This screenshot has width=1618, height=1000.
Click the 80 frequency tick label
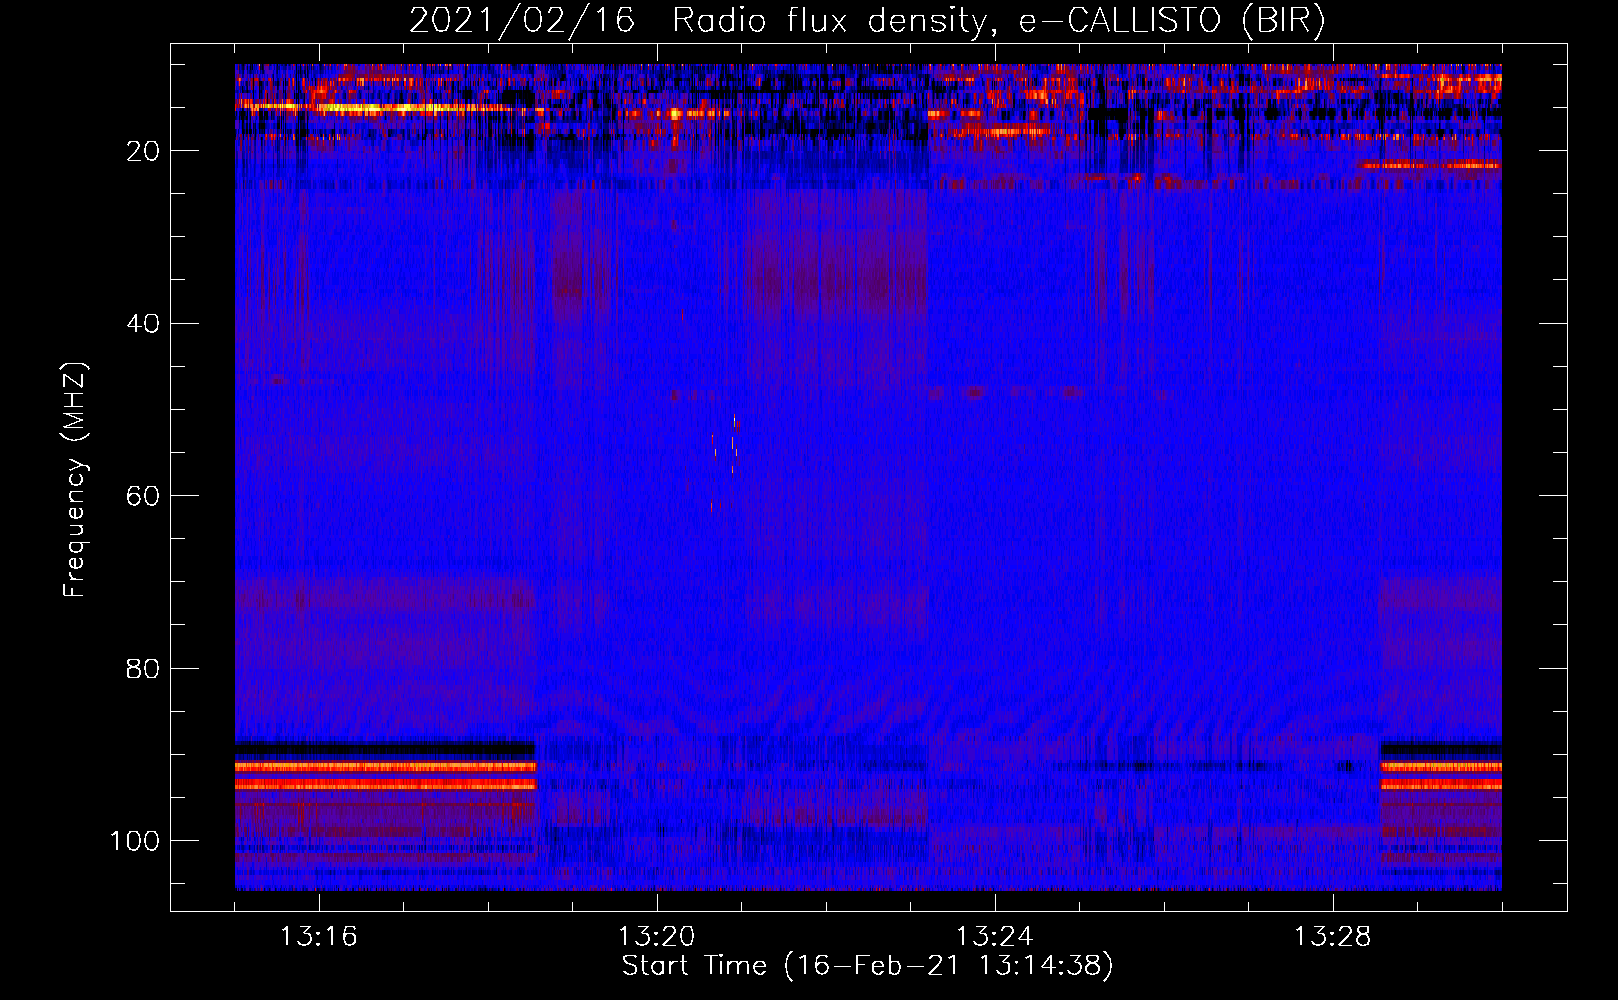144,668
